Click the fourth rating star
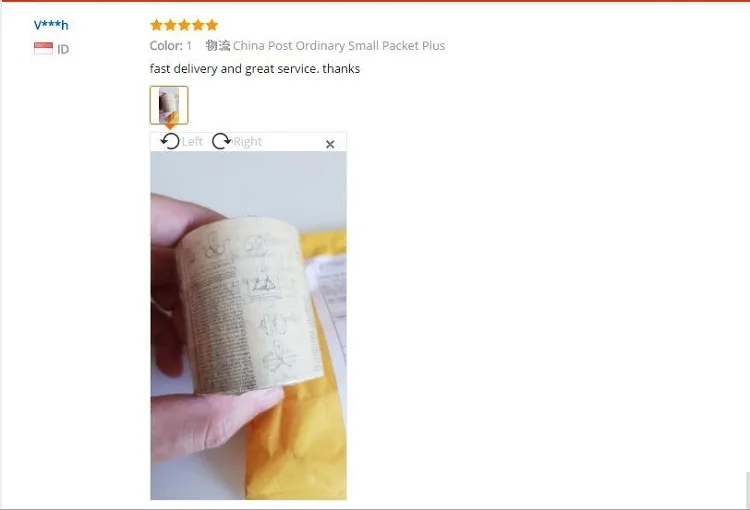 [x=198, y=25]
